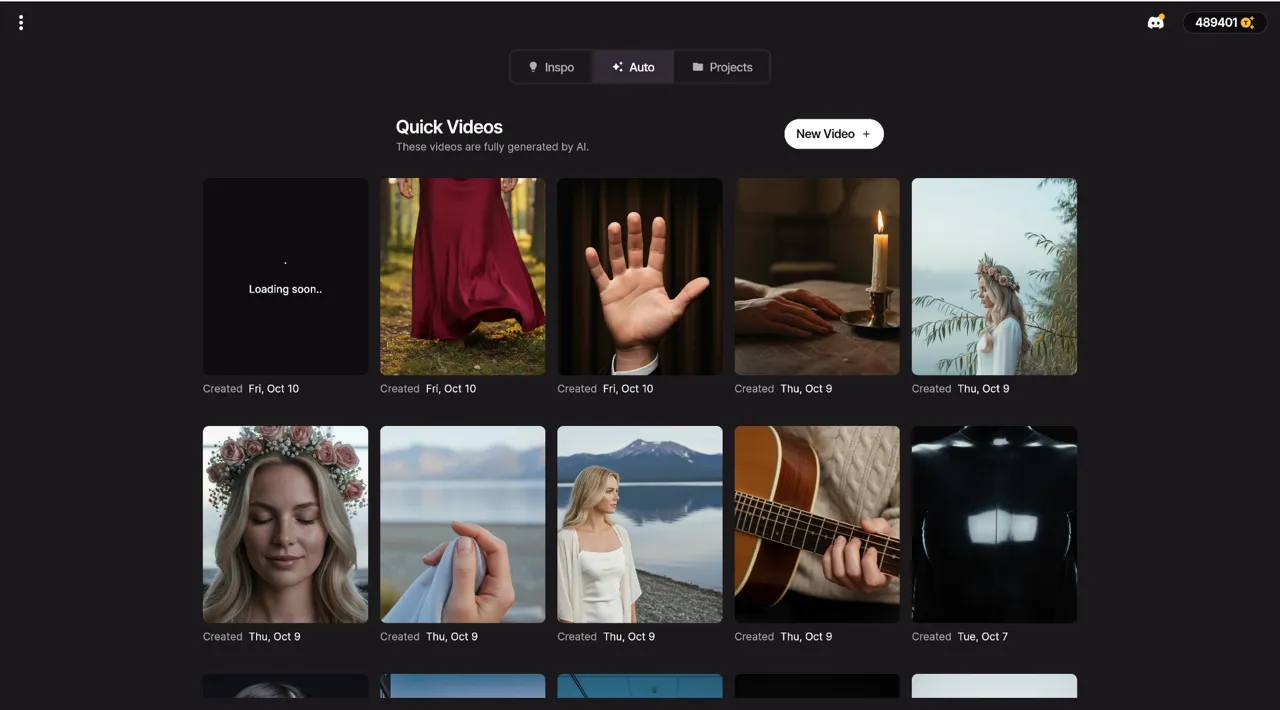The image size is (1280, 710).
Task: Open the red dress video thumbnail
Action: coord(462,276)
